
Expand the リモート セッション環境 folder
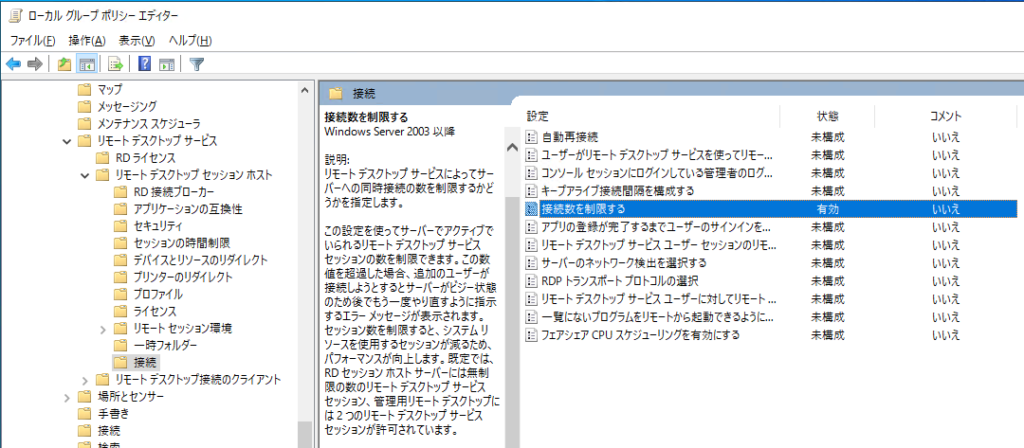click(x=103, y=328)
